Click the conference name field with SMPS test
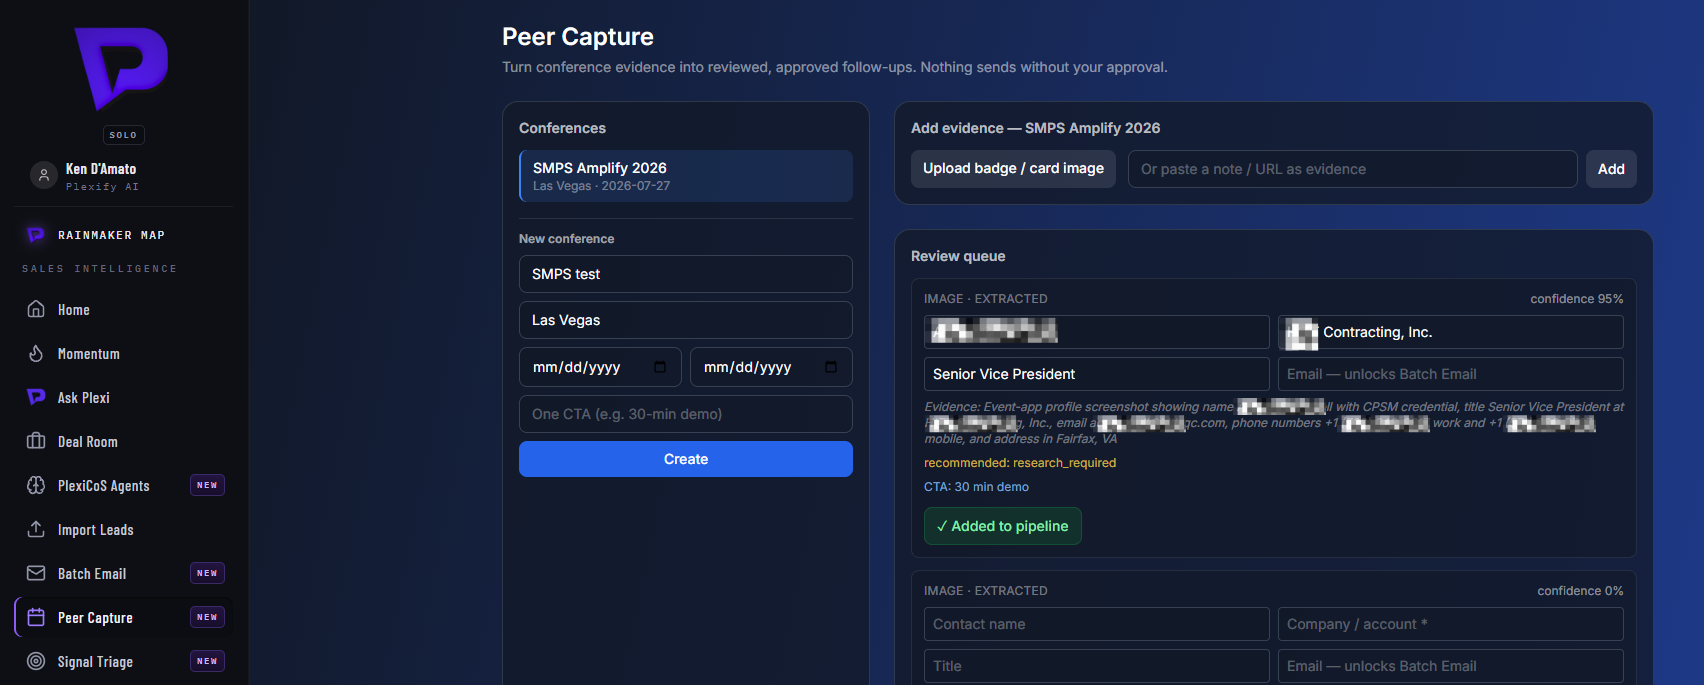The height and width of the screenshot is (685, 1704). (x=686, y=274)
